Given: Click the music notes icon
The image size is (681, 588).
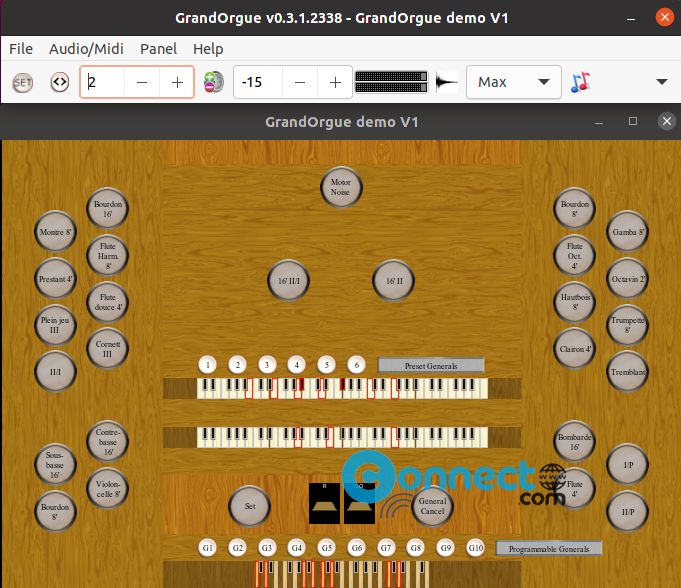Looking at the screenshot, I should 581,83.
